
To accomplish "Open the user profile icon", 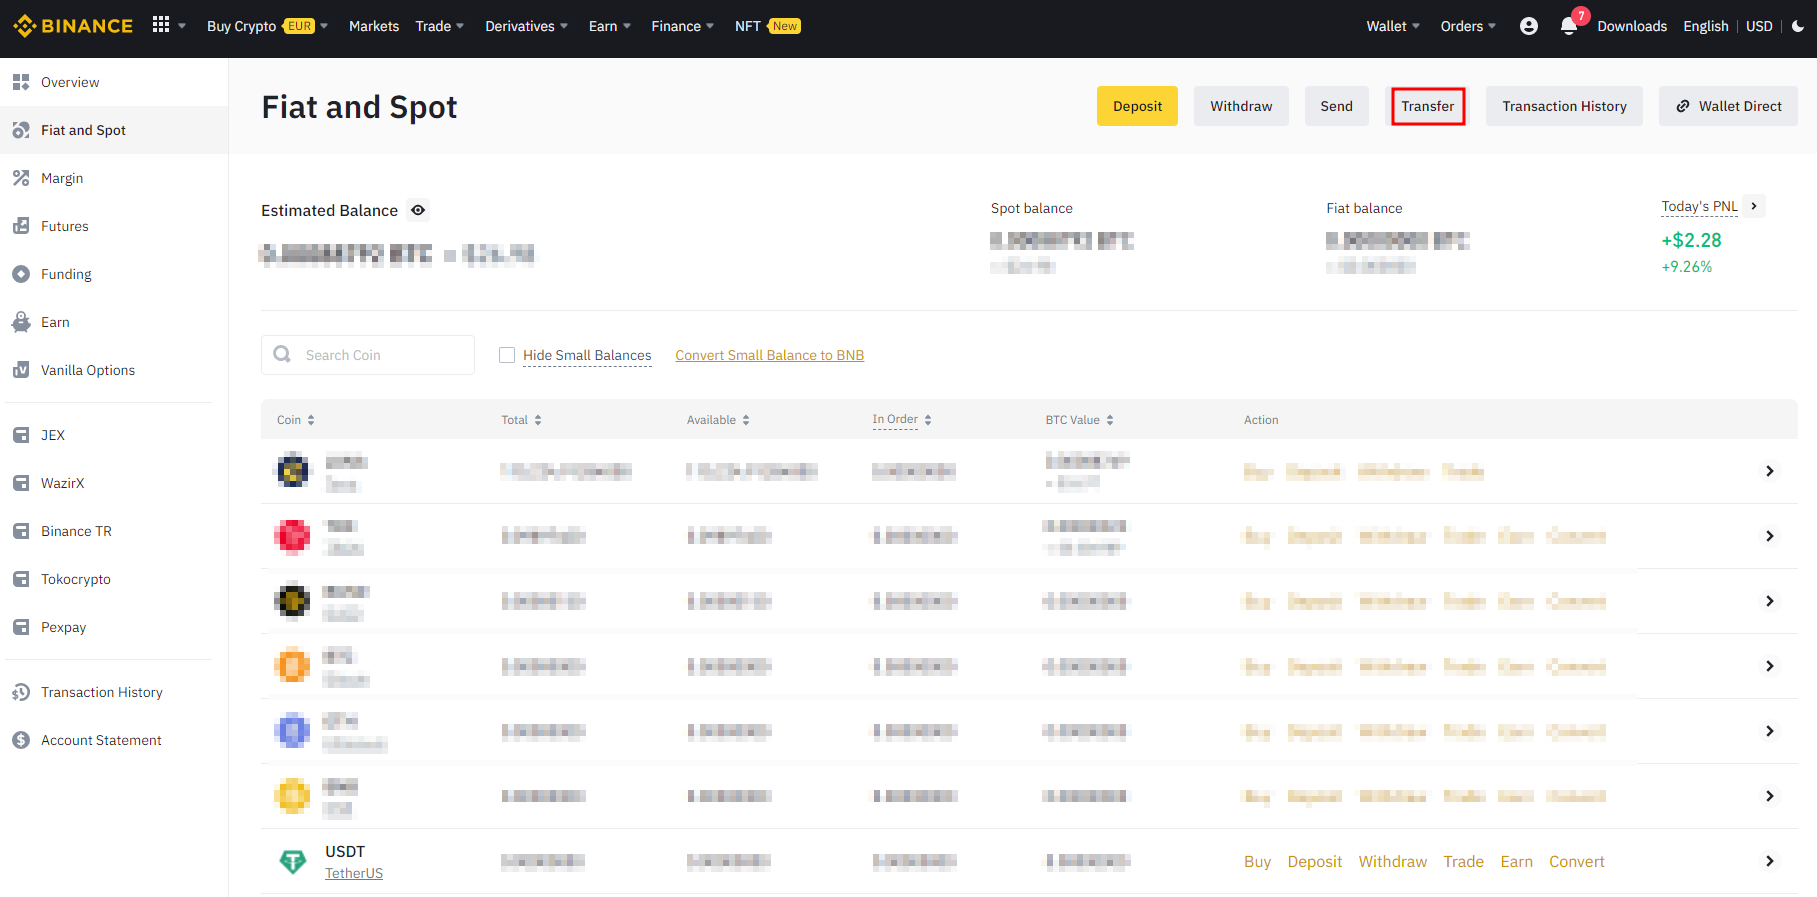I will 1529,26.
